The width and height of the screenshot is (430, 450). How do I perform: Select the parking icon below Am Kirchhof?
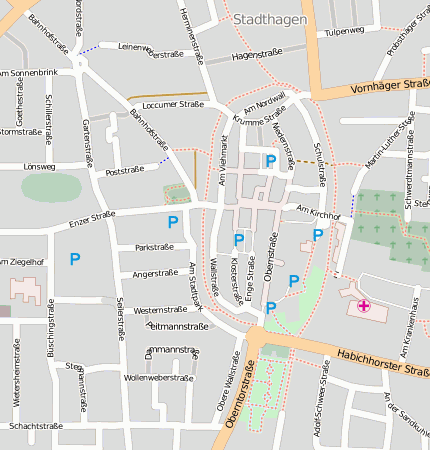(x=318, y=235)
